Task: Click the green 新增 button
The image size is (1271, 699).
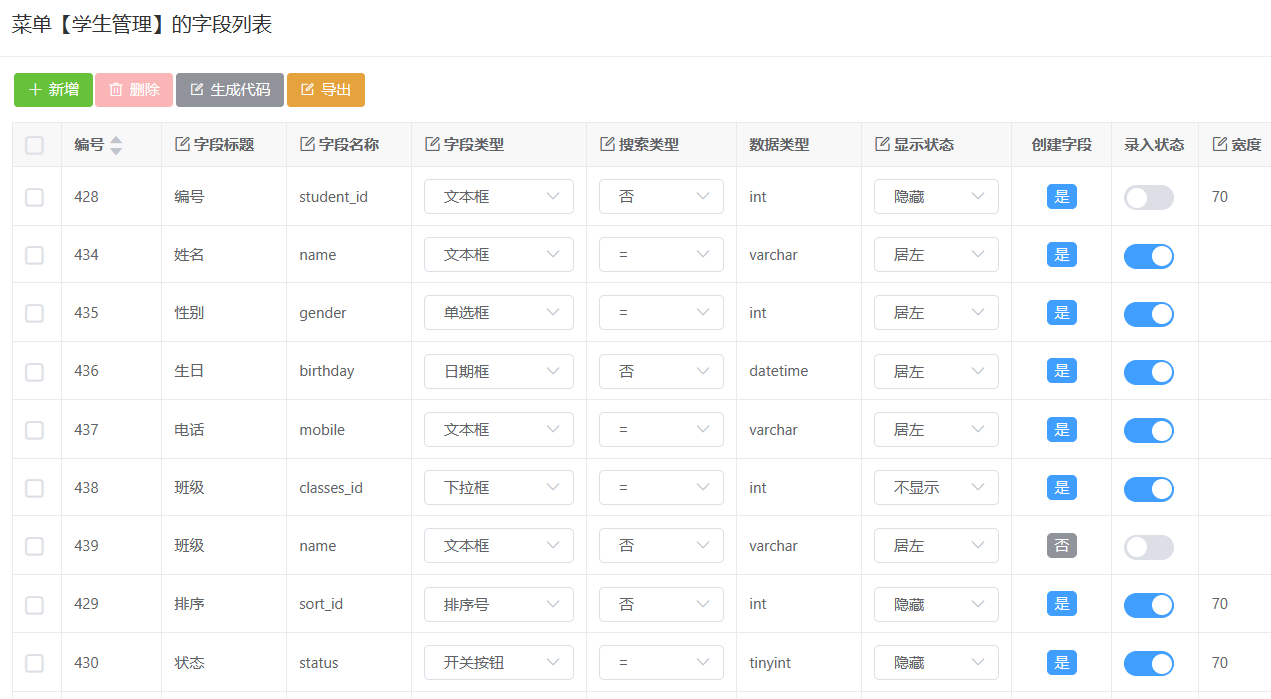Action: 53,90
